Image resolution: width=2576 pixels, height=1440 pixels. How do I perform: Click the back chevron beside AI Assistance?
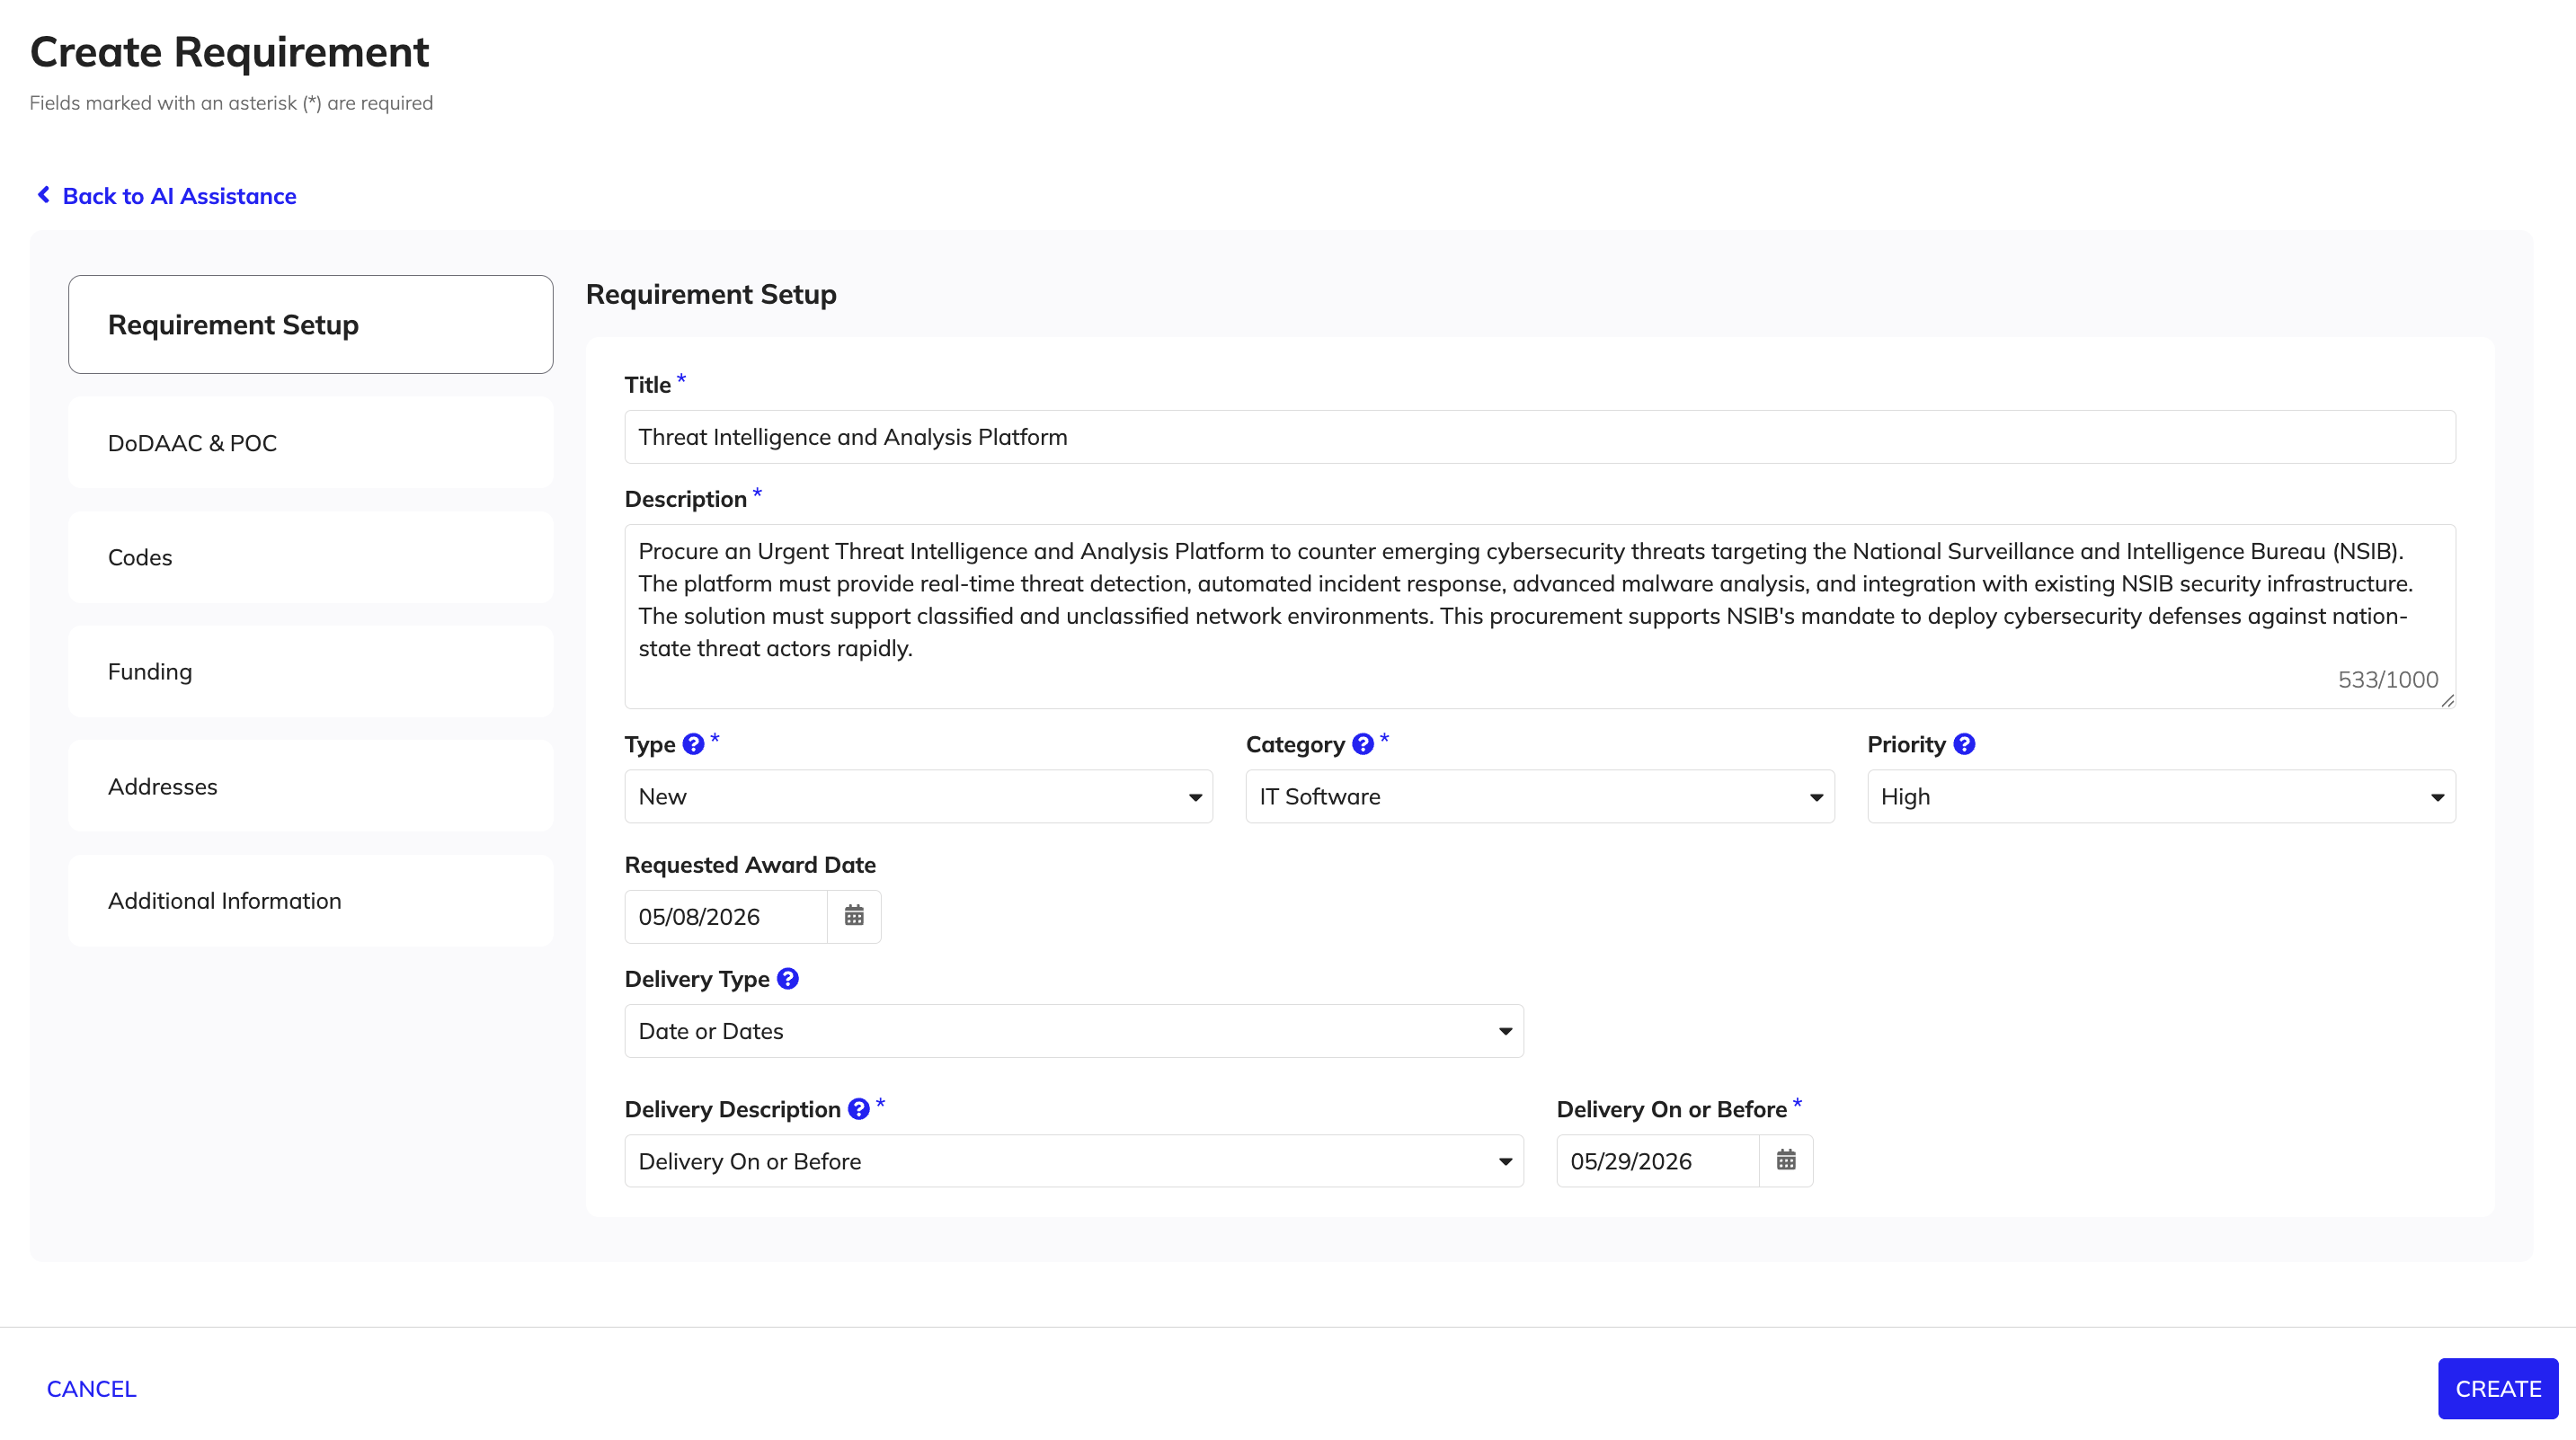point(44,195)
